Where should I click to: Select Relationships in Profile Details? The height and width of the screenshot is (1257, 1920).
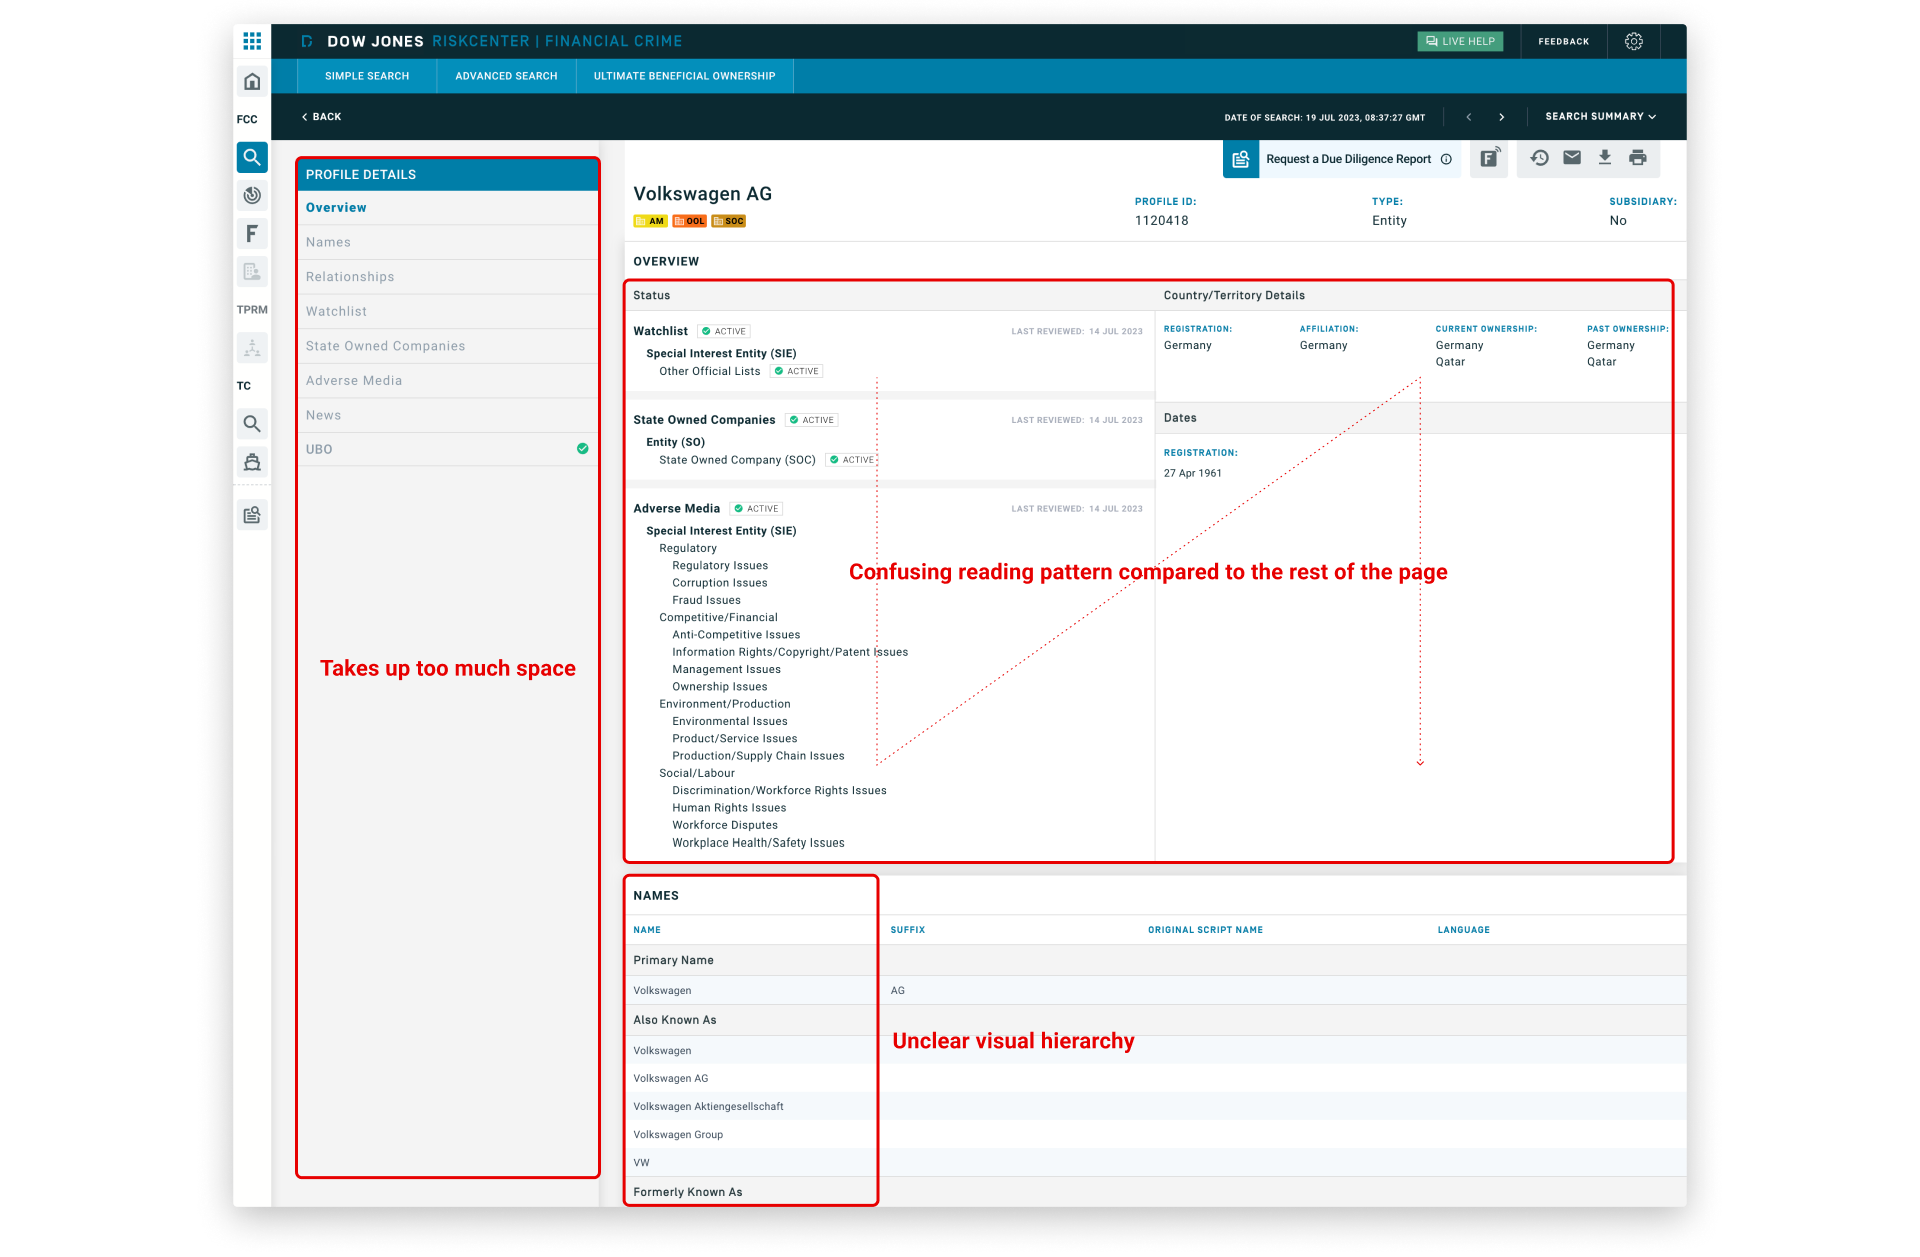(448, 277)
